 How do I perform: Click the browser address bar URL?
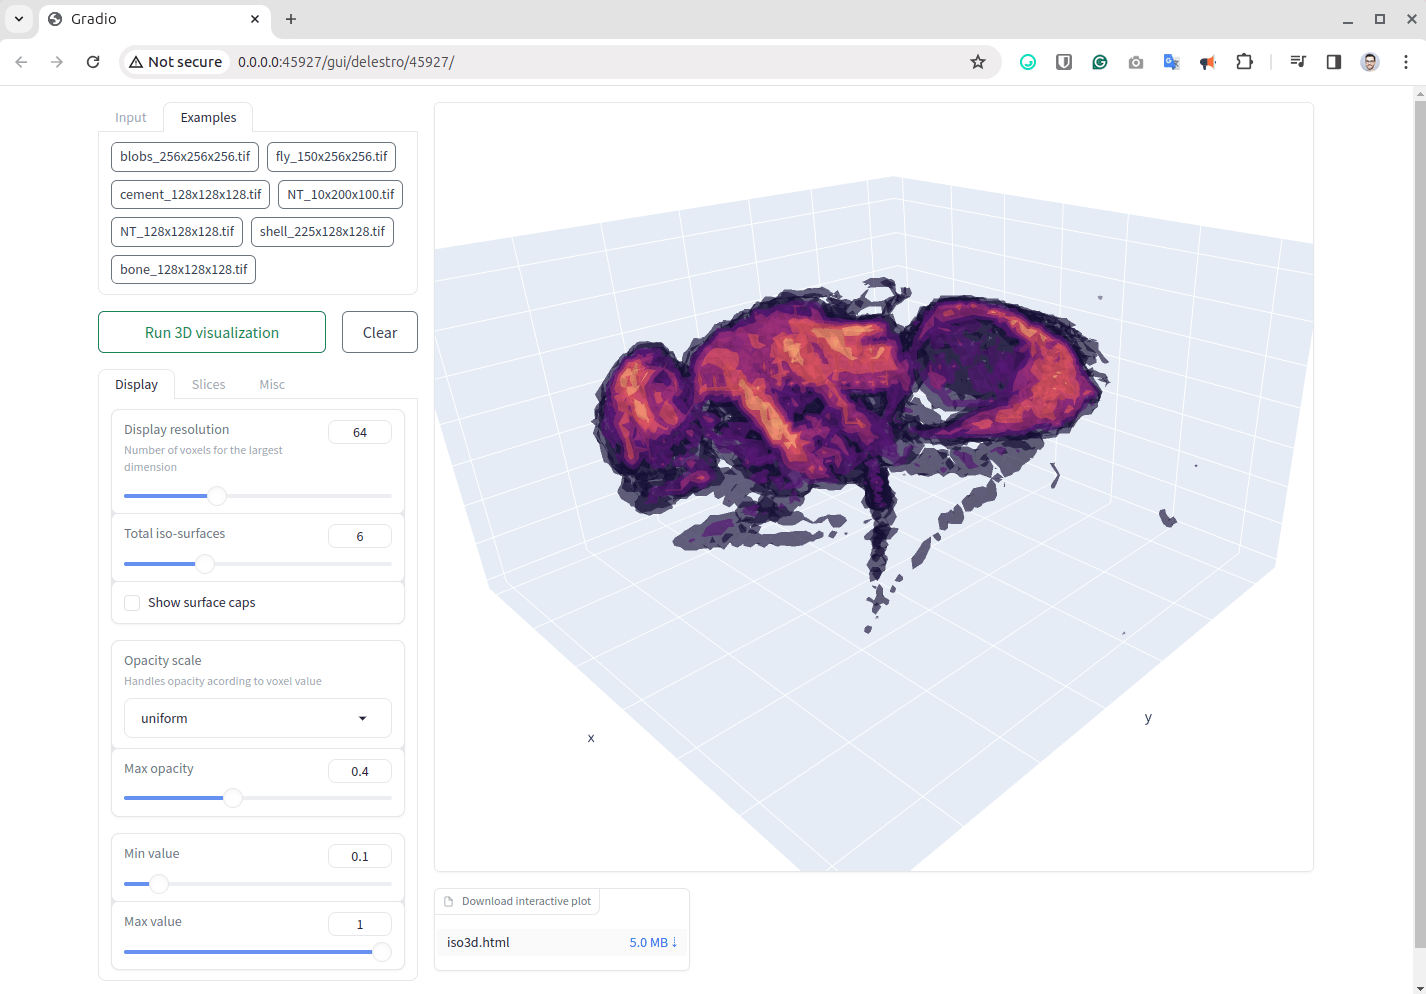coord(346,62)
